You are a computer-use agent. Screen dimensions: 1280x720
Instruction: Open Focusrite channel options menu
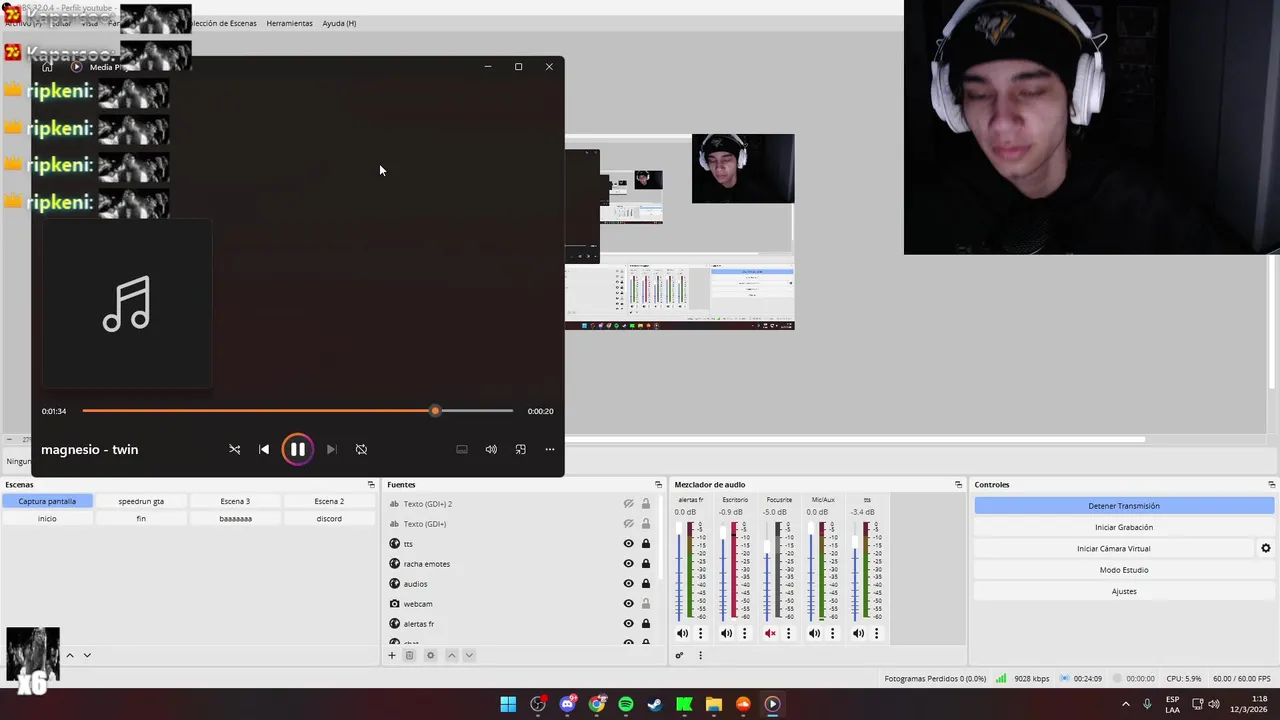(x=788, y=633)
